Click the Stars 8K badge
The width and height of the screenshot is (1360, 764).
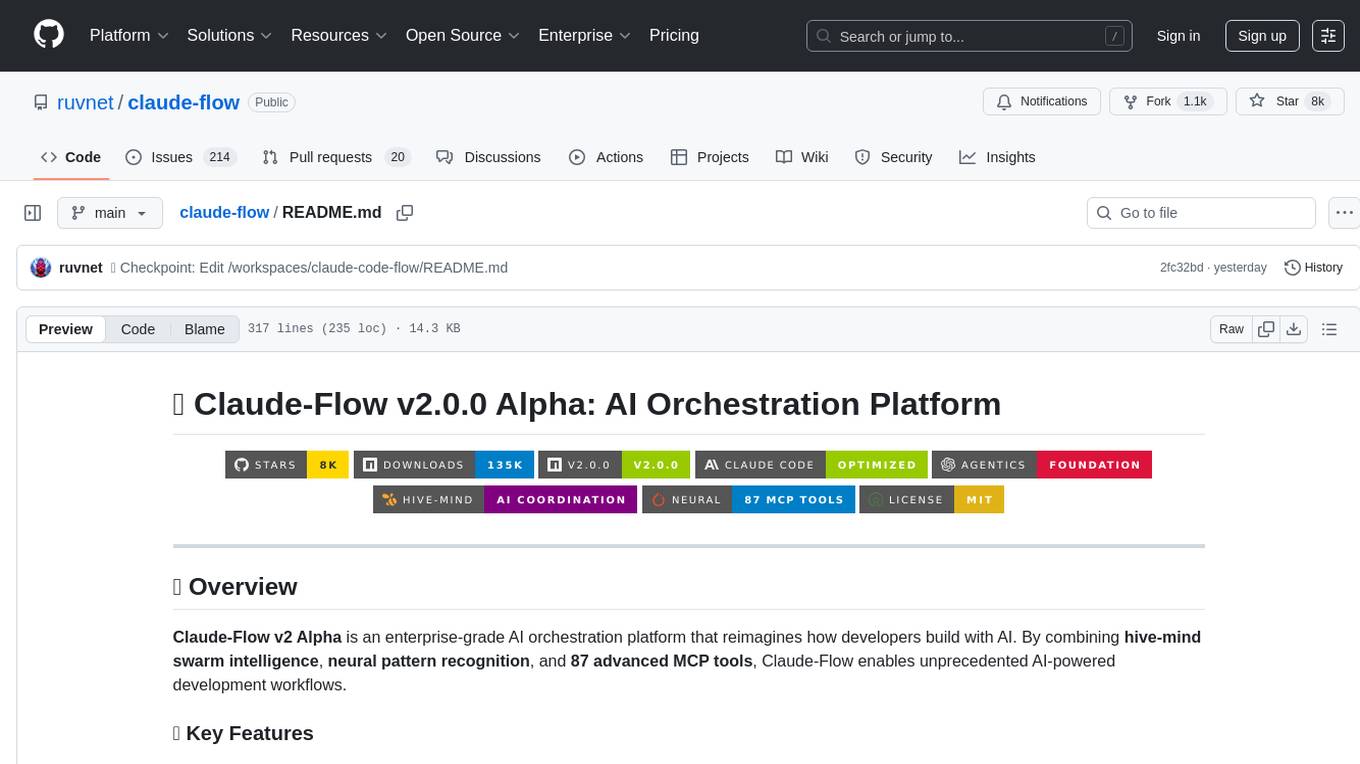pos(287,464)
